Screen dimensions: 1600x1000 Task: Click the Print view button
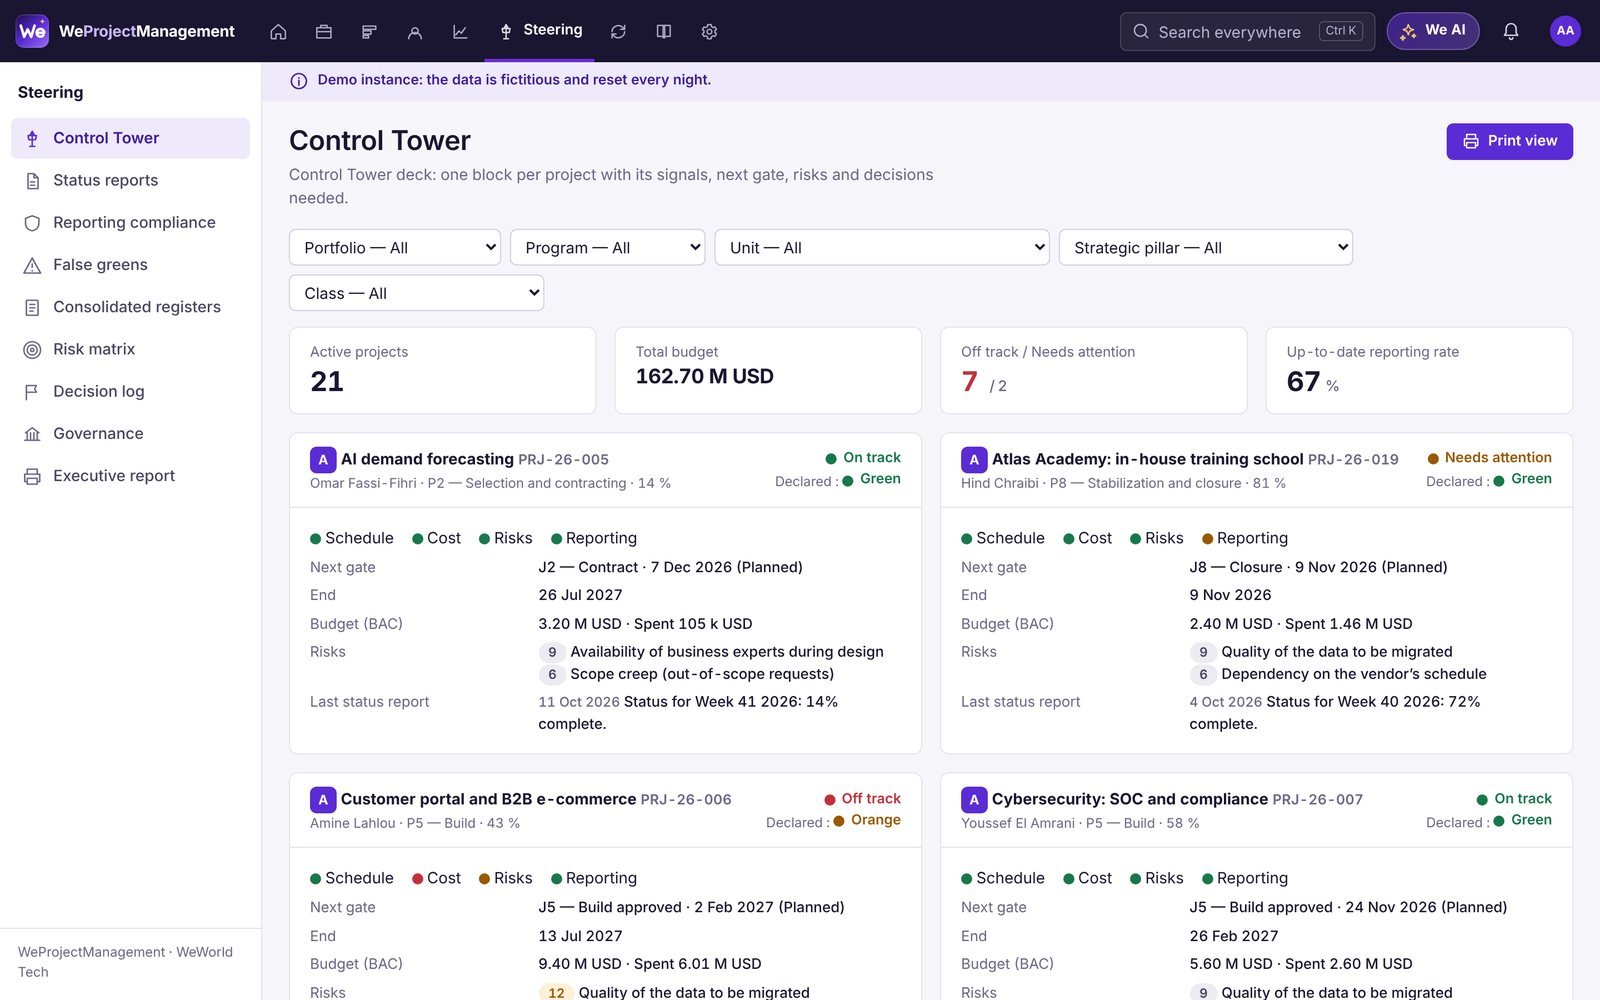point(1509,141)
